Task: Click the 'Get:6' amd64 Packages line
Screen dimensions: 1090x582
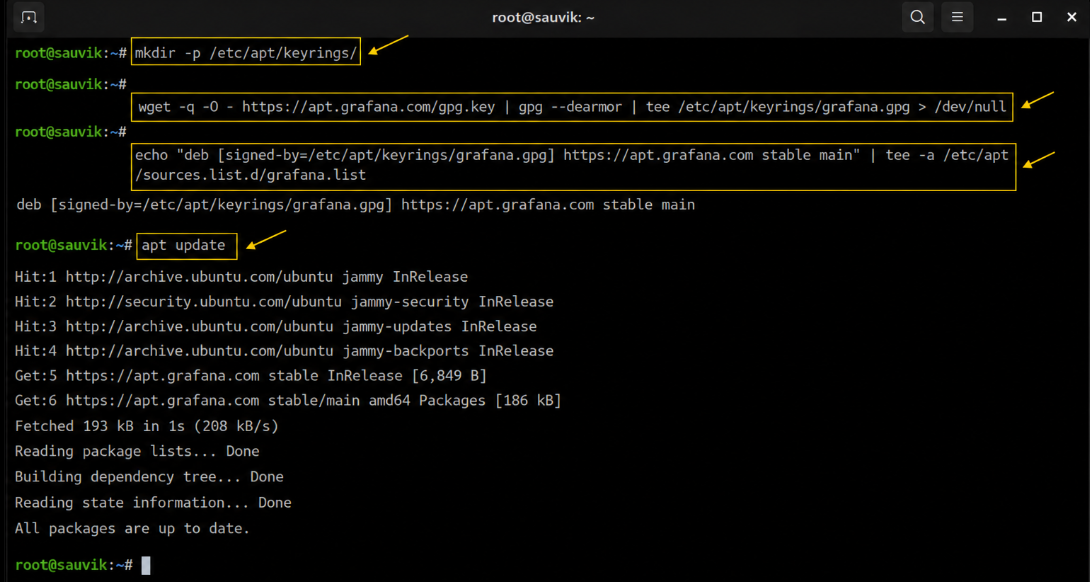Action: [x=288, y=401]
